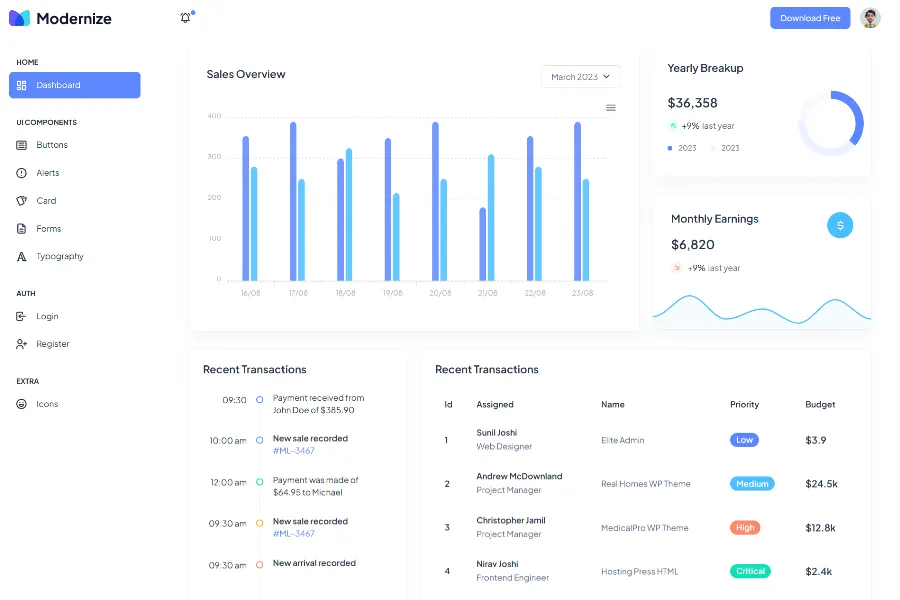
Task: Expand the March 2023 dropdown
Action: (581, 77)
